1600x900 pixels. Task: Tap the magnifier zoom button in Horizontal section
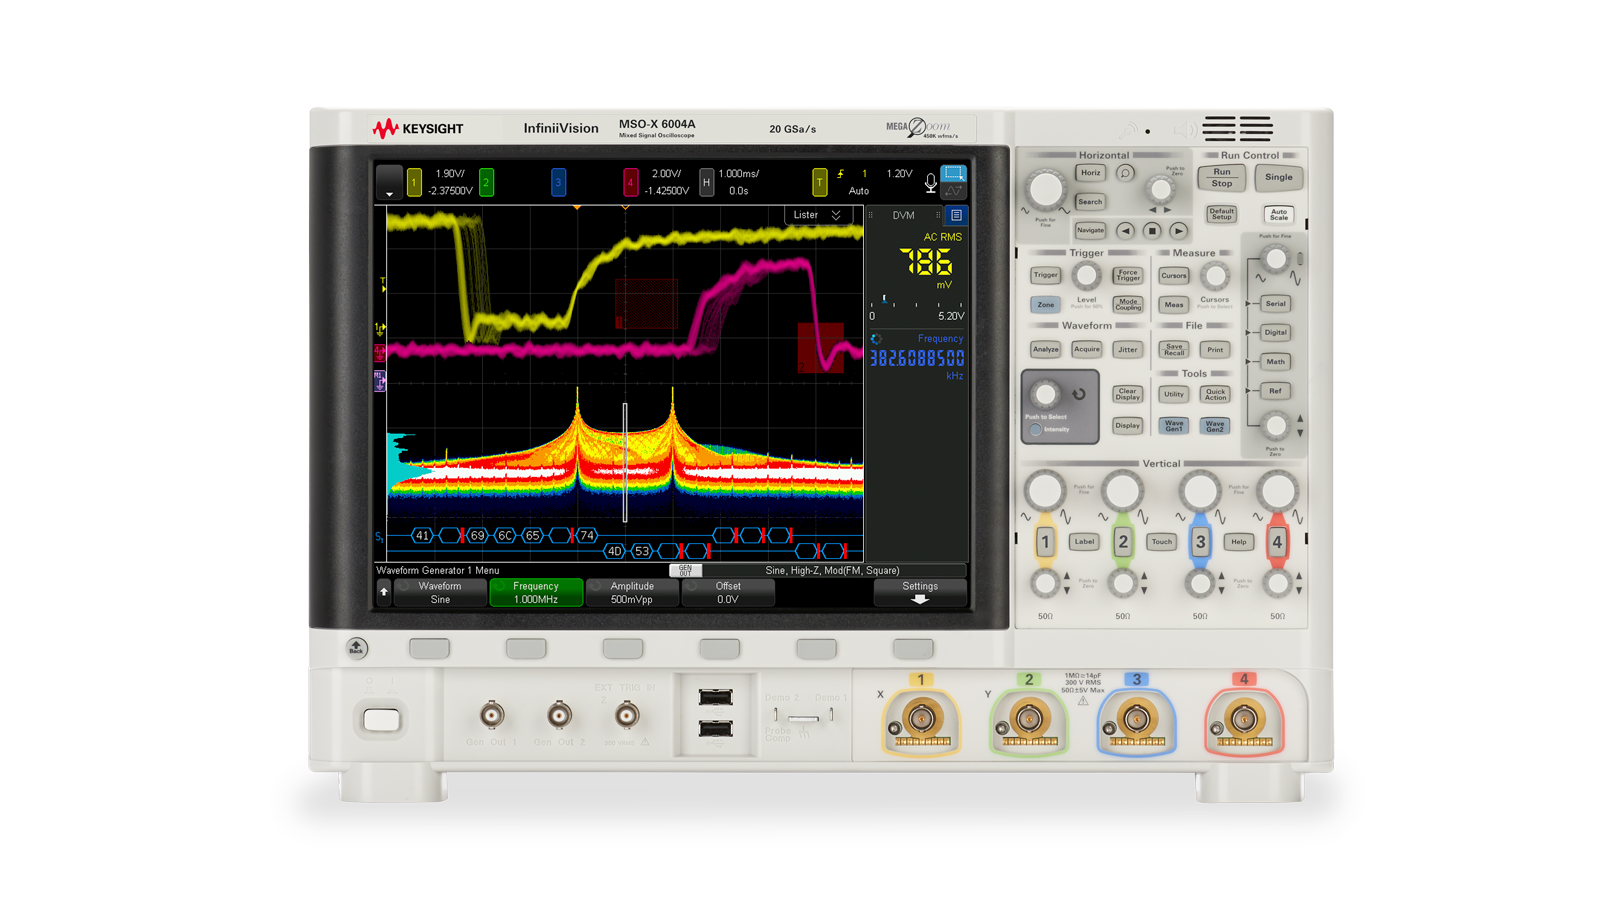(1125, 173)
